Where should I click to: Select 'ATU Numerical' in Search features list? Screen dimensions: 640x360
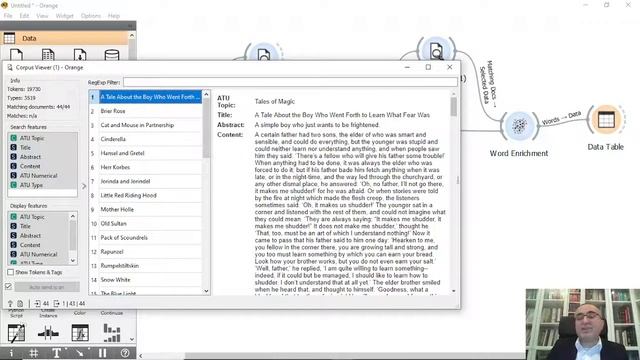(43, 176)
